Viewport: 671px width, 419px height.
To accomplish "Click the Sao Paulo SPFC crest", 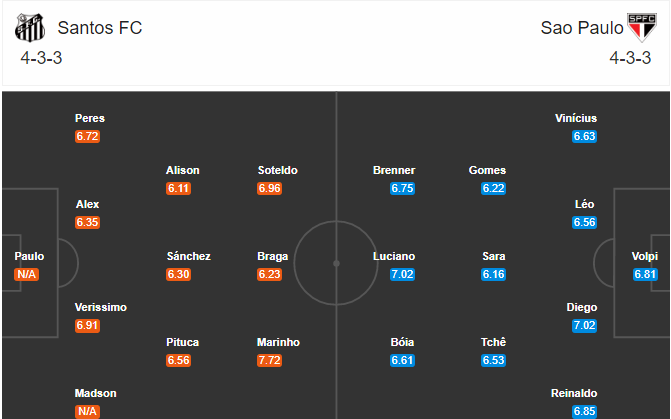I will [x=641, y=27].
